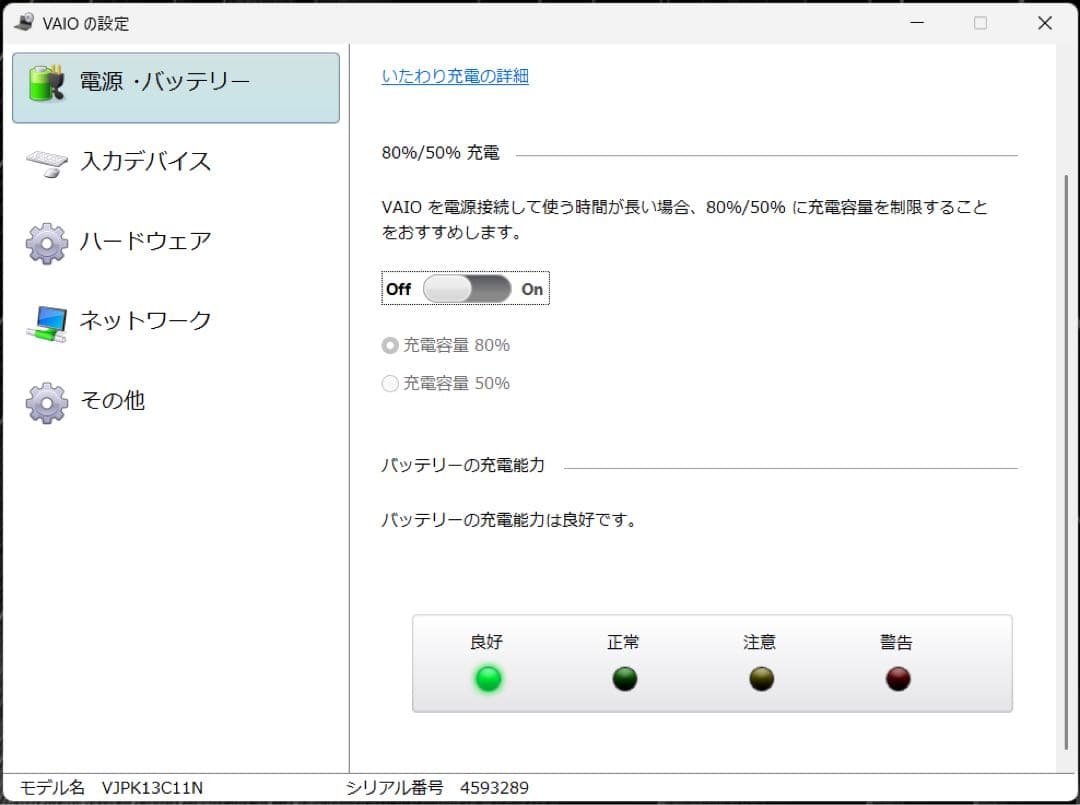The image size is (1080, 805).
Task: Switch to the 入力デバイス settings section
Action: point(145,161)
